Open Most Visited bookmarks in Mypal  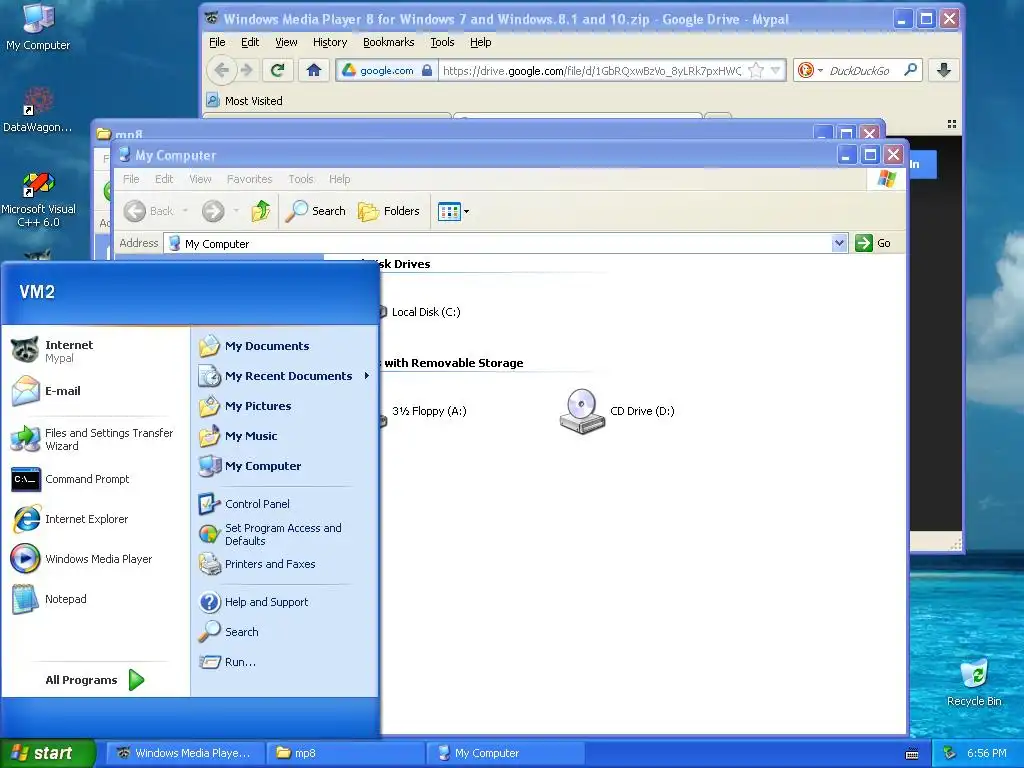(x=245, y=101)
